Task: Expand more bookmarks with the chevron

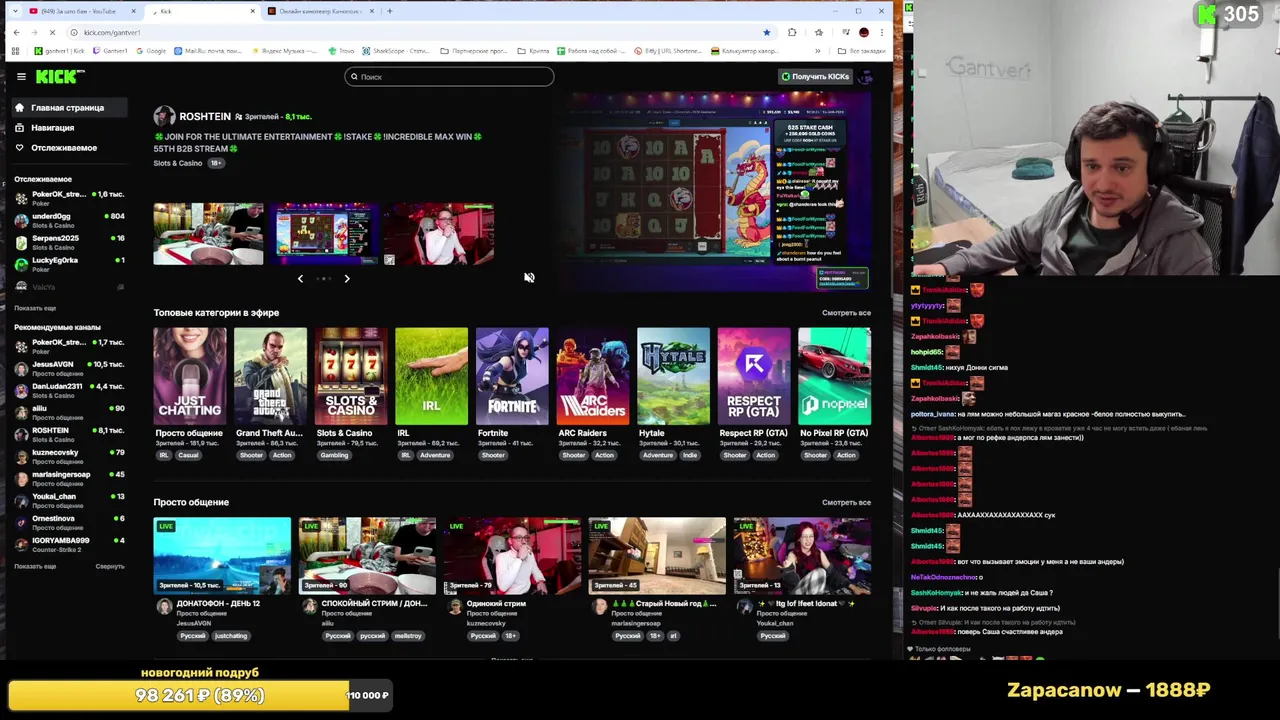Action: click(817, 51)
